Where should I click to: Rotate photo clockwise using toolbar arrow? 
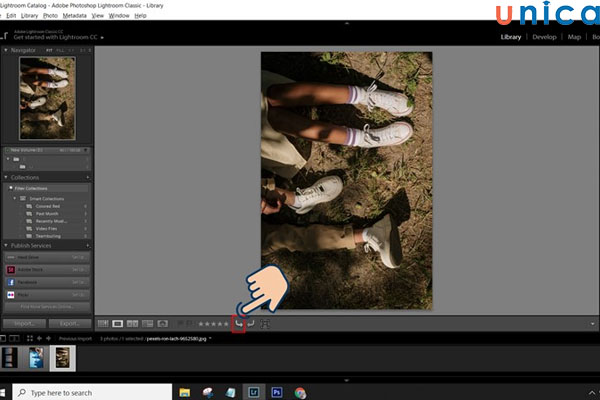251,324
